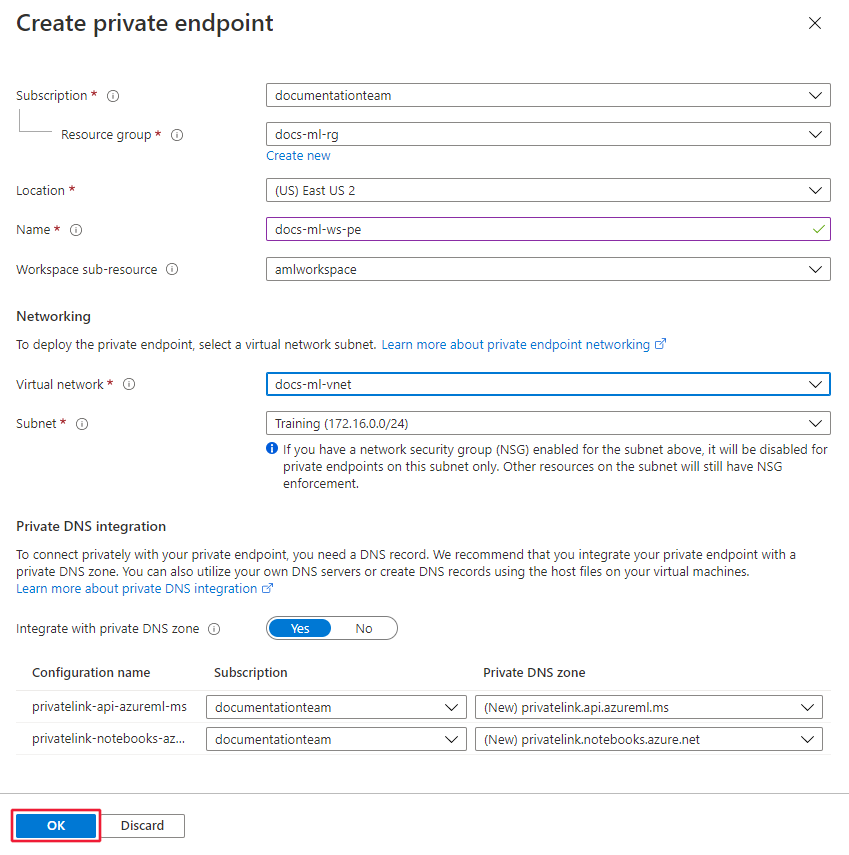
Task: Open Learn more about private DNS integration
Action: [x=137, y=589]
